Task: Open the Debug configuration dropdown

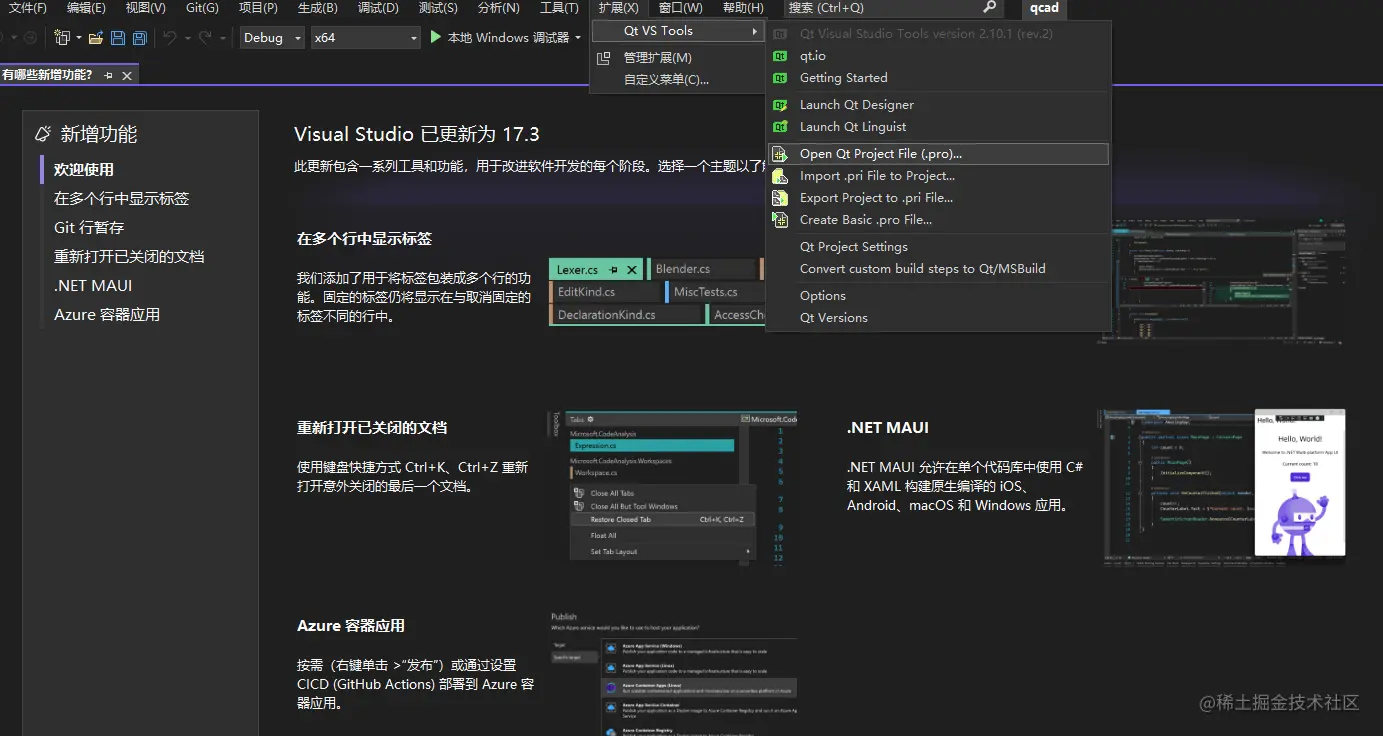Action: coord(272,38)
